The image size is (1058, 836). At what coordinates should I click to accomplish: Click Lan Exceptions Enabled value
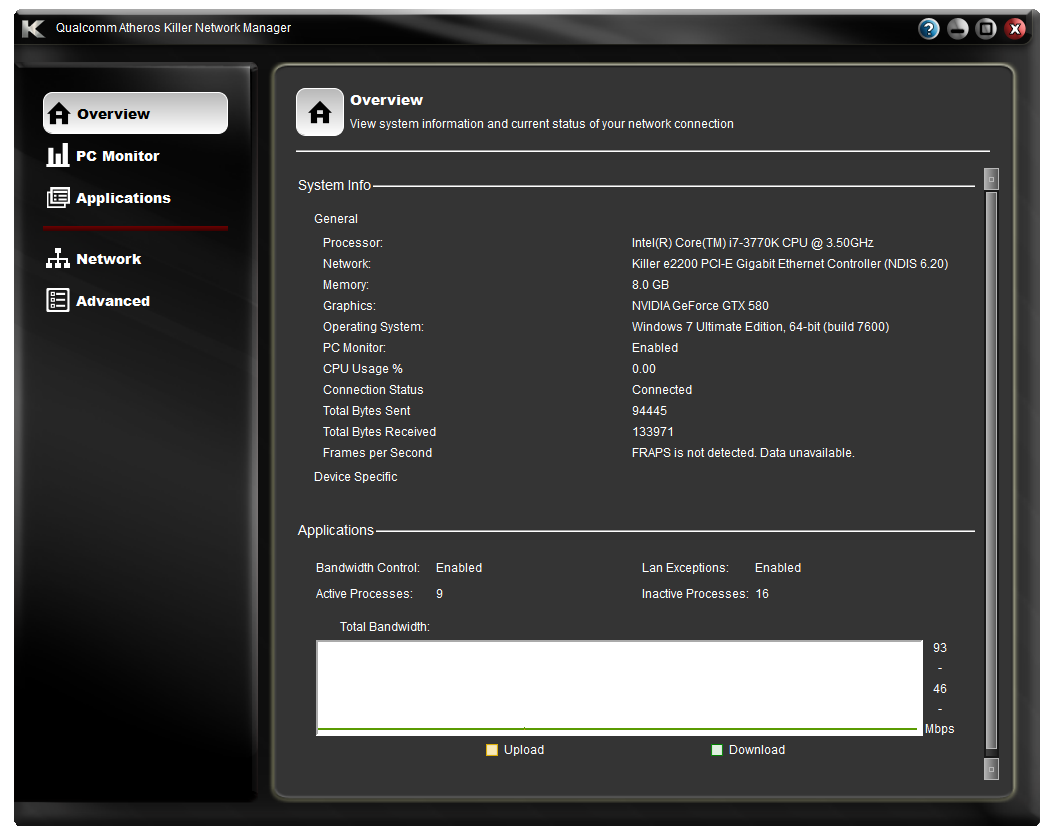pos(778,567)
